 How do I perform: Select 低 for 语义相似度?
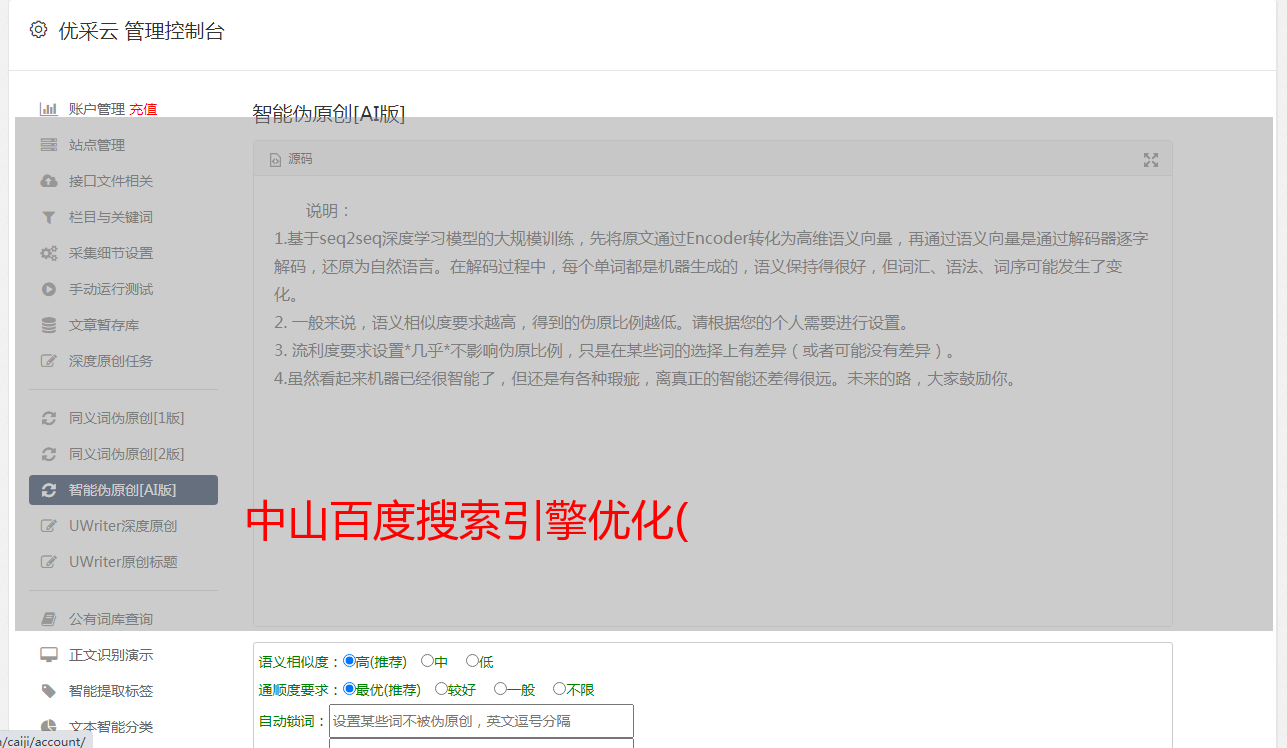(472, 661)
